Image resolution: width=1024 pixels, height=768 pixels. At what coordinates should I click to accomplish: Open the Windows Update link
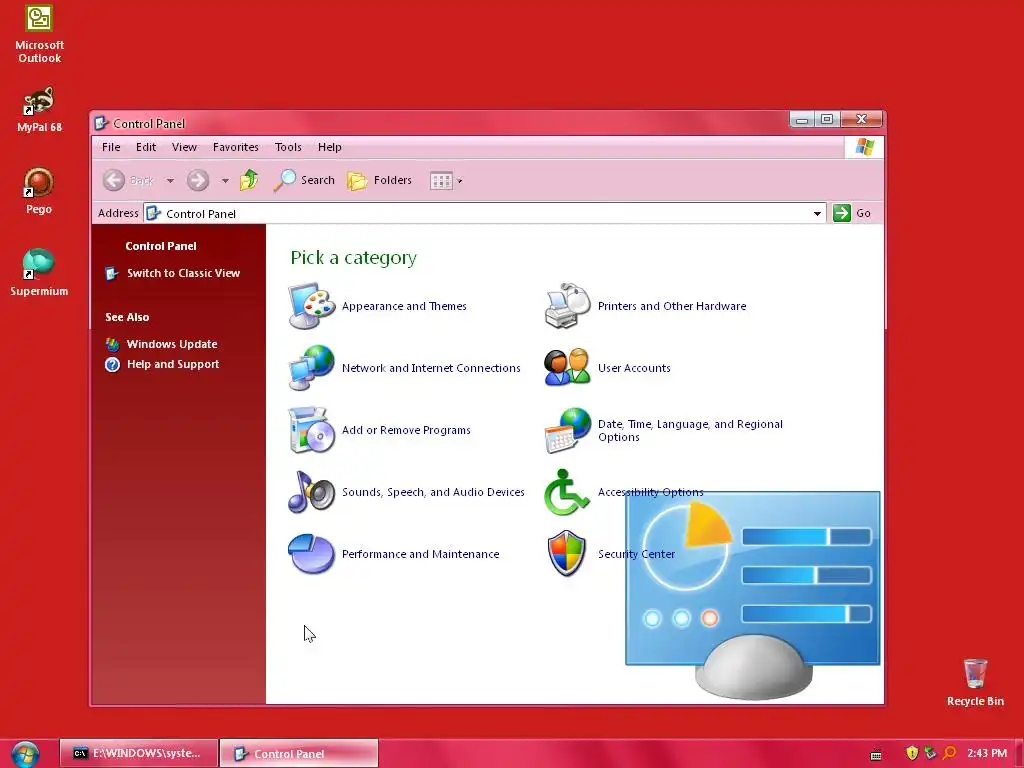172,344
